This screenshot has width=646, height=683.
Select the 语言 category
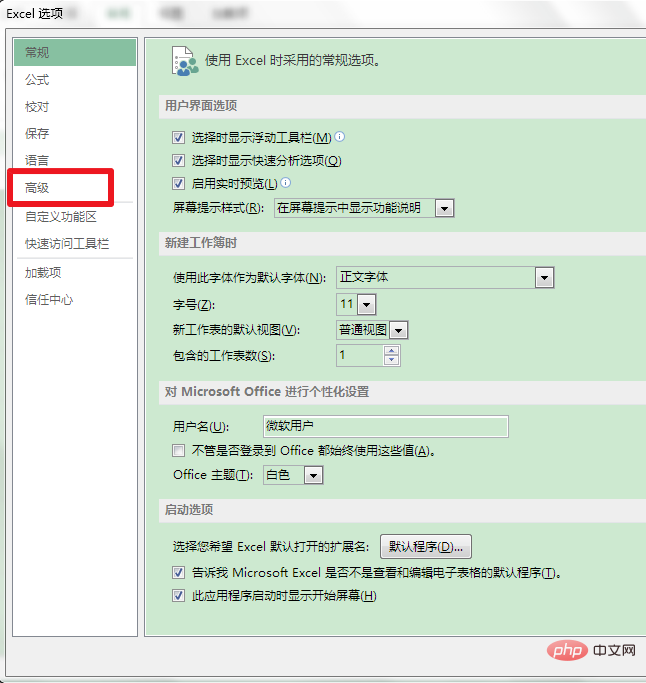pyautogui.click(x=75, y=160)
